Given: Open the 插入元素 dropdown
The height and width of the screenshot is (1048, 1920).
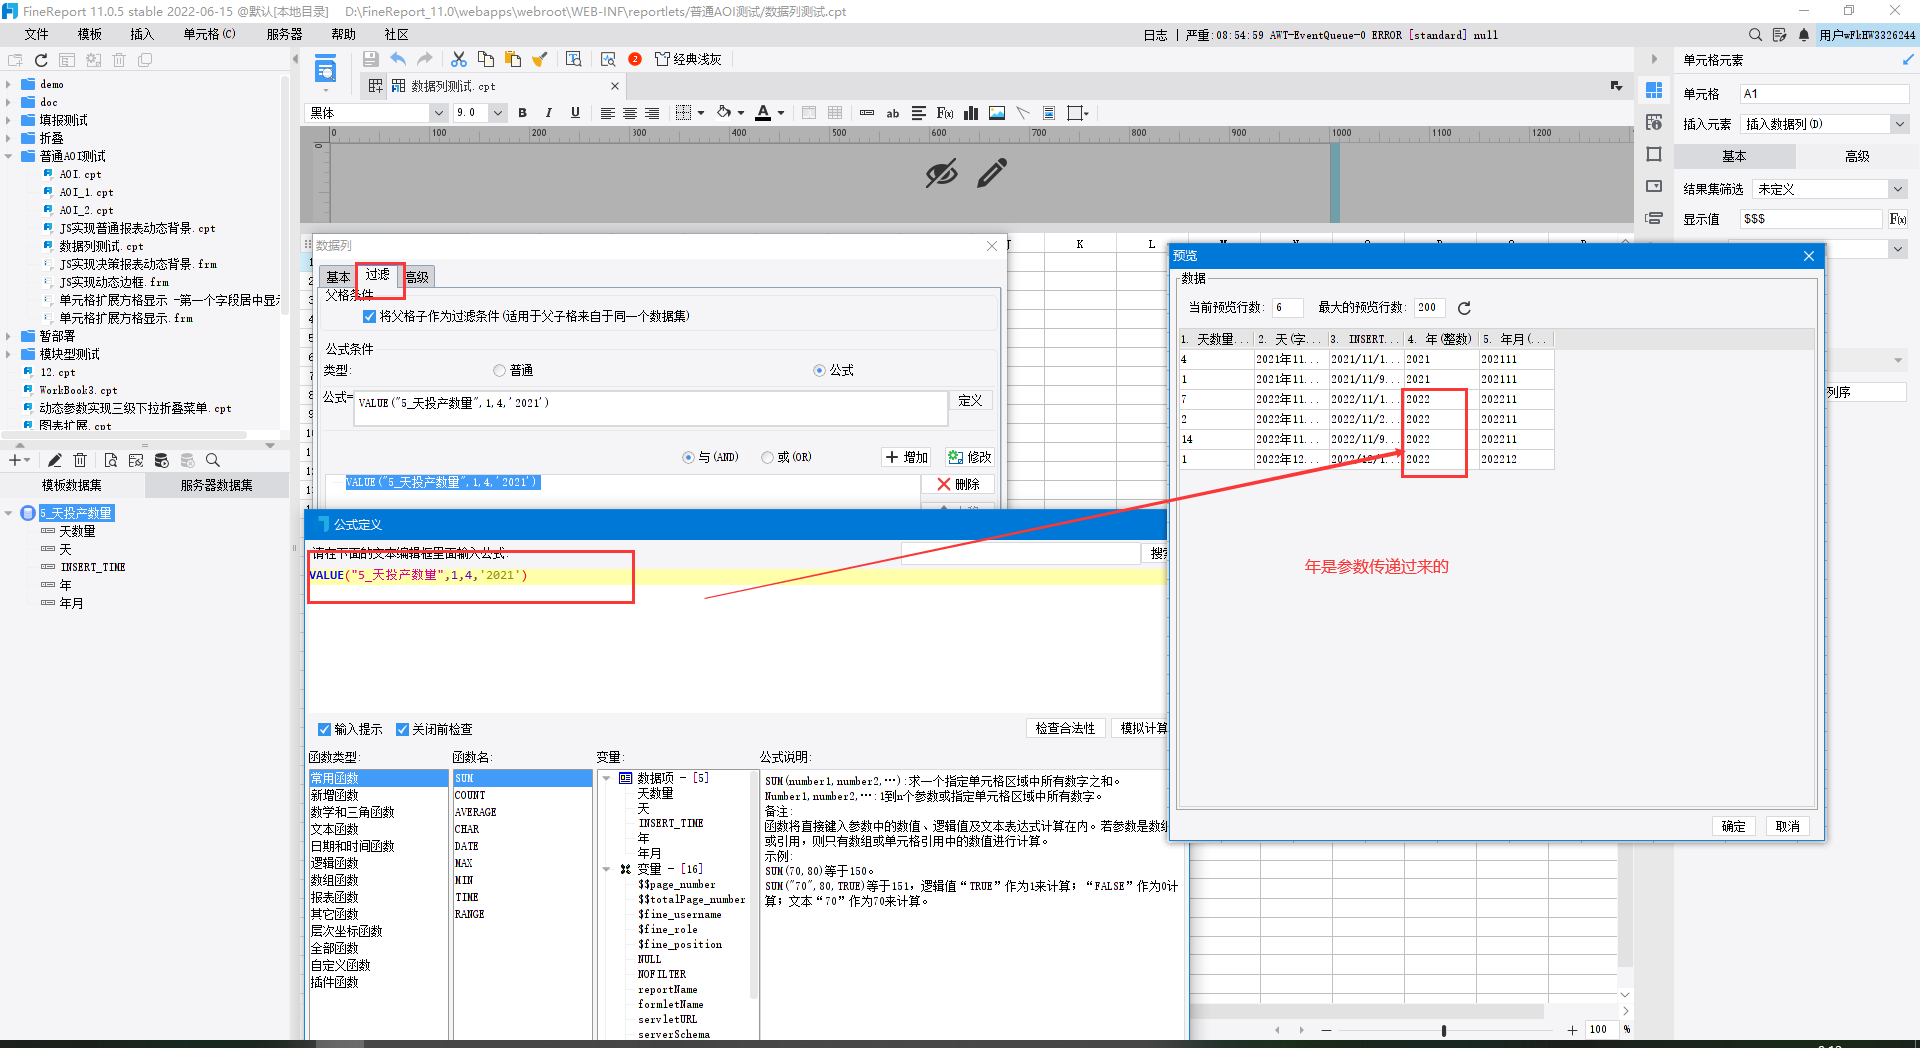Looking at the screenshot, I should [x=1899, y=124].
